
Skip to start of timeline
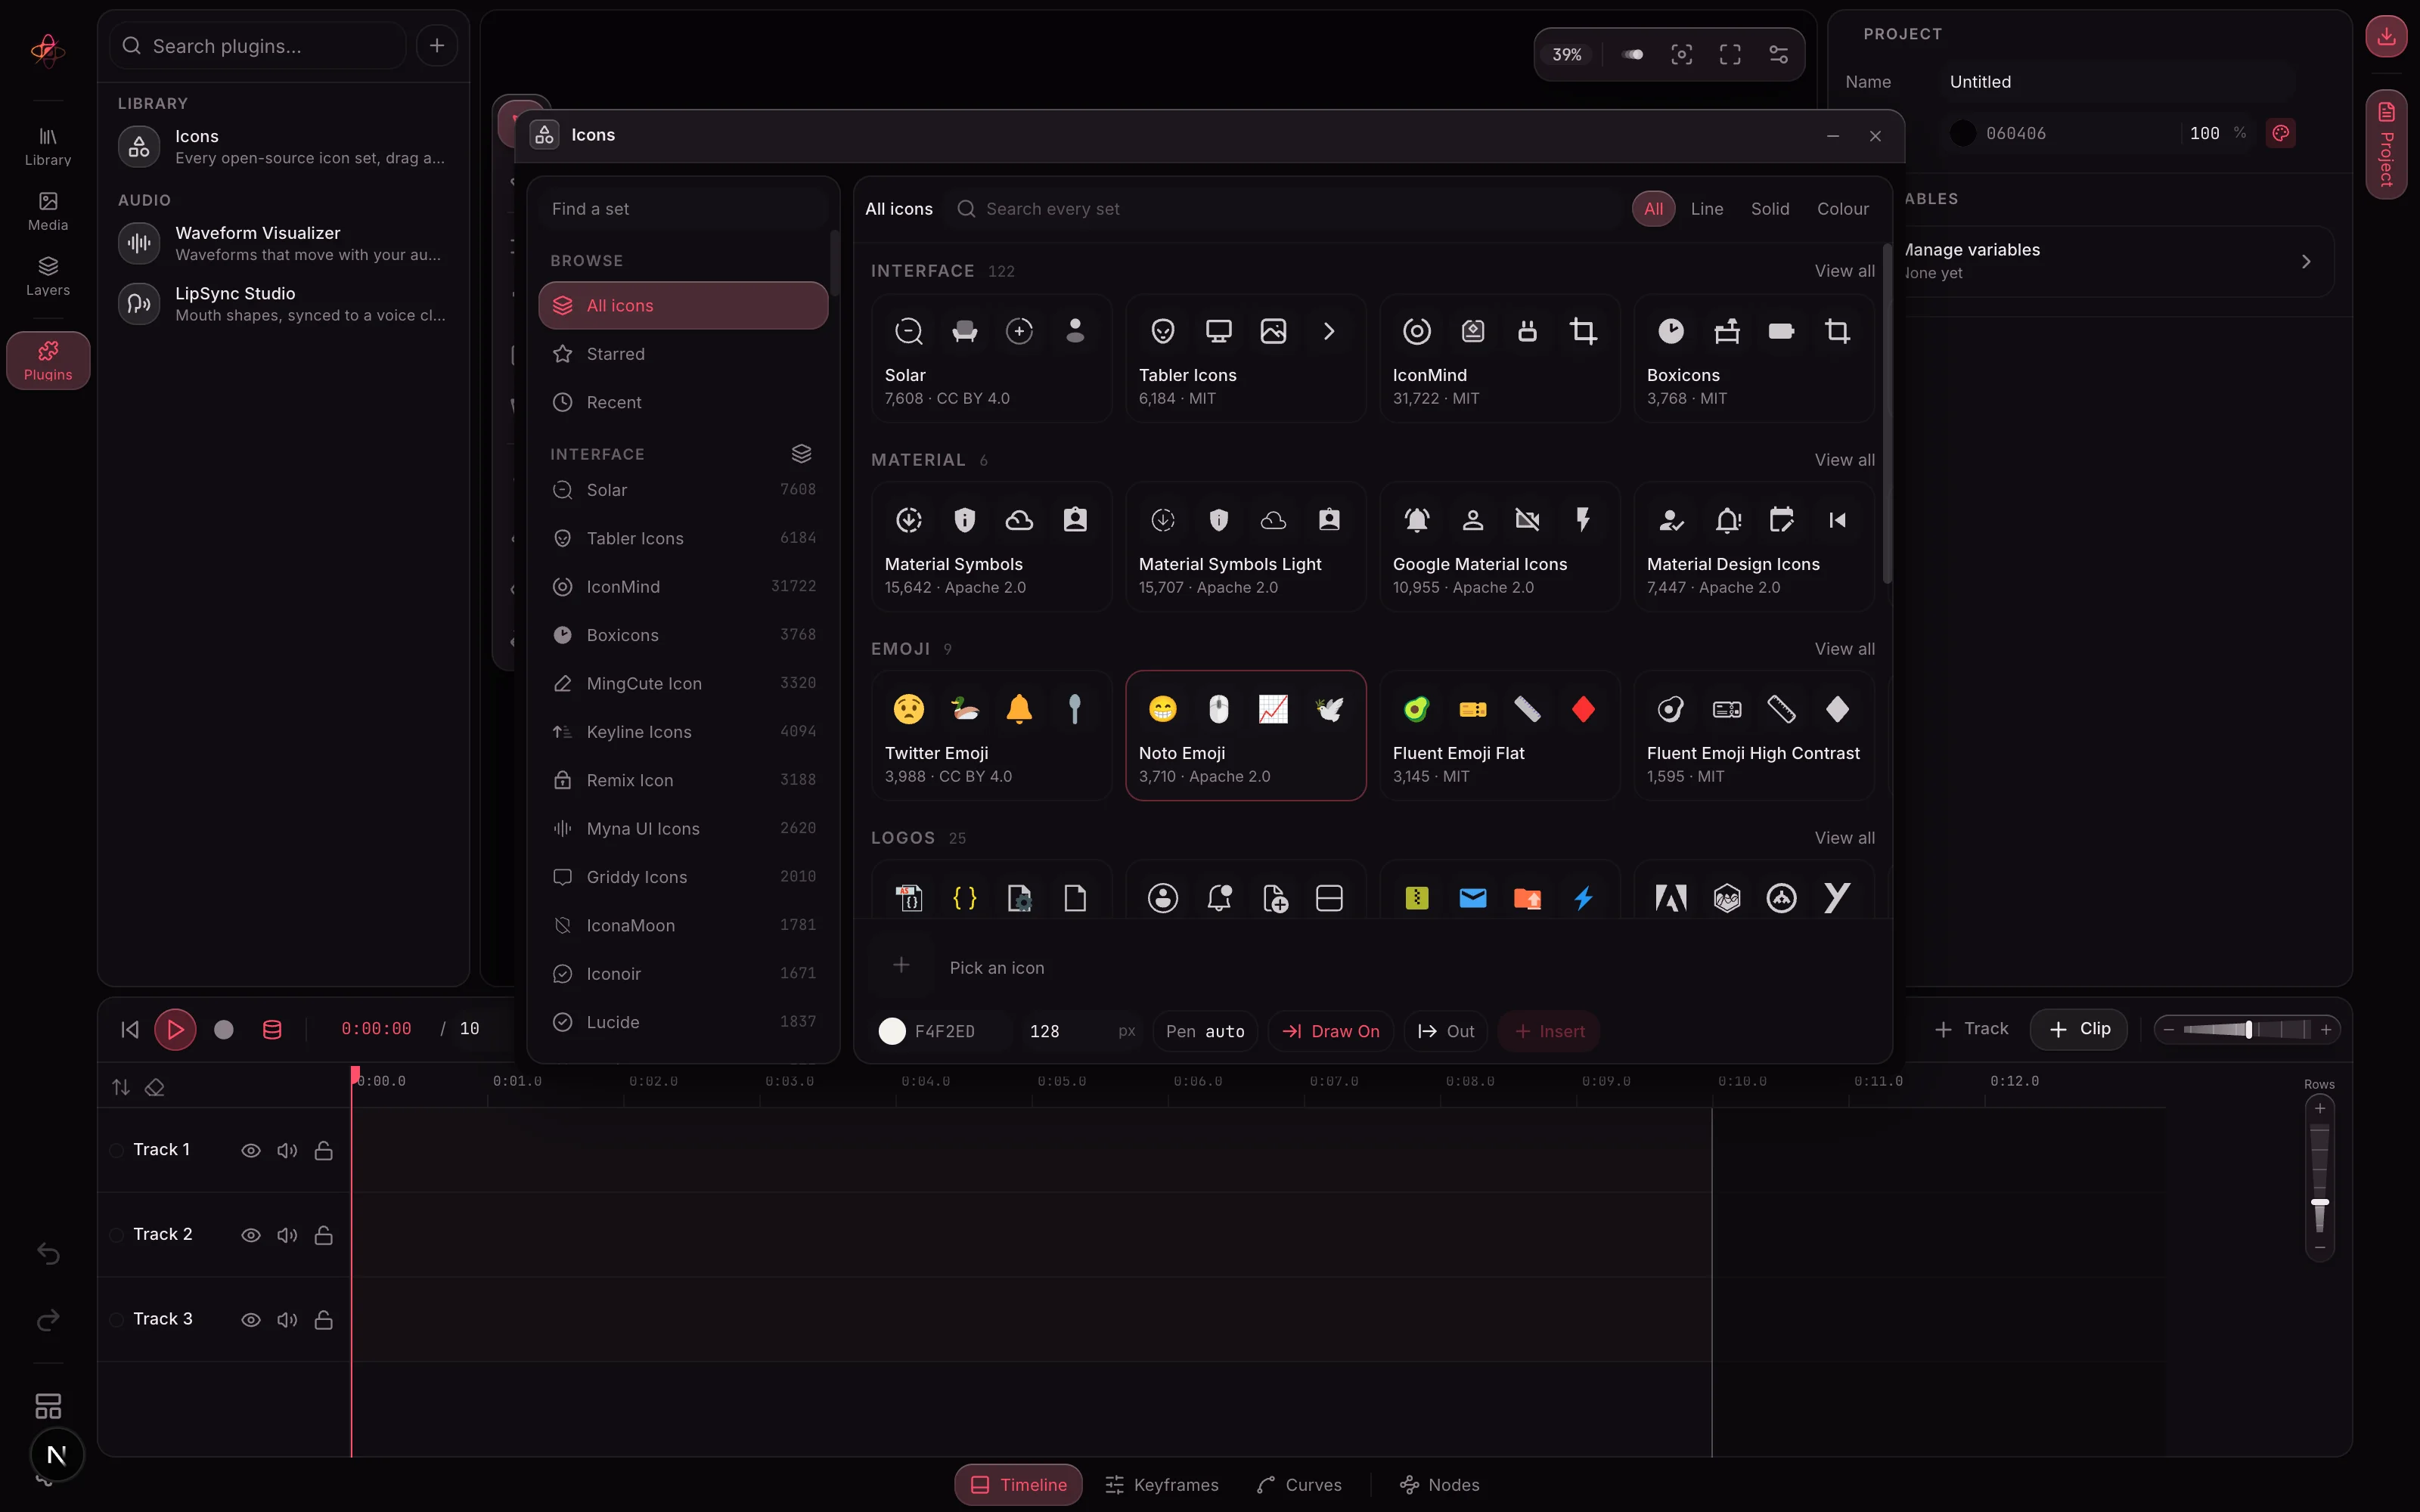click(130, 1029)
